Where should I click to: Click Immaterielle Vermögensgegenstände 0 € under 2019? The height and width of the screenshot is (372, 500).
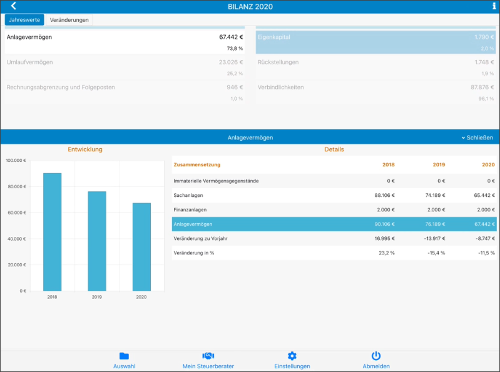pyautogui.click(x=441, y=181)
